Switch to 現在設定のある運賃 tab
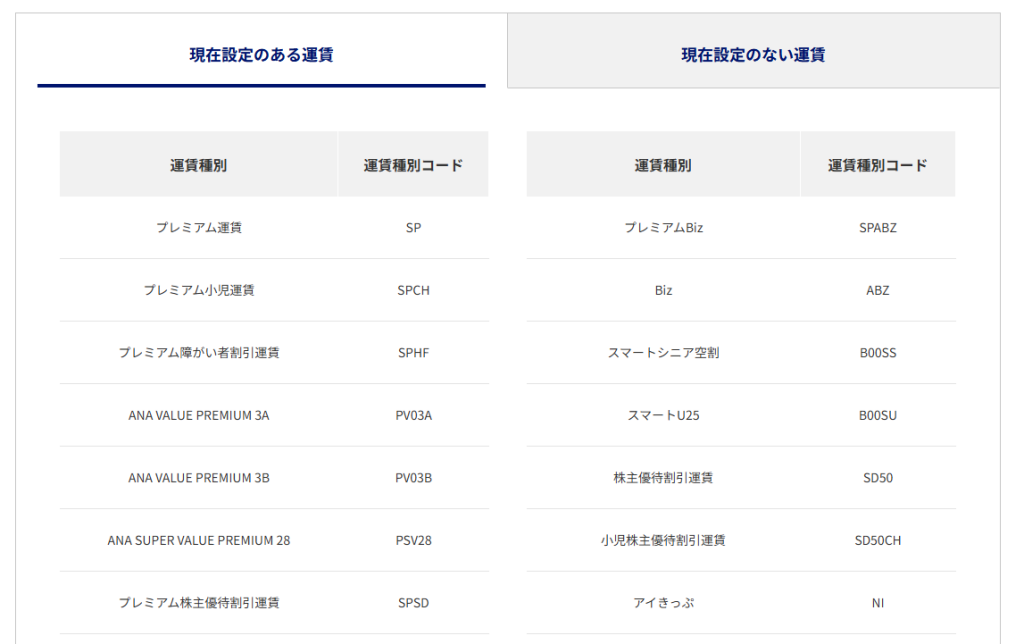1024x644 pixels. click(261, 55)
